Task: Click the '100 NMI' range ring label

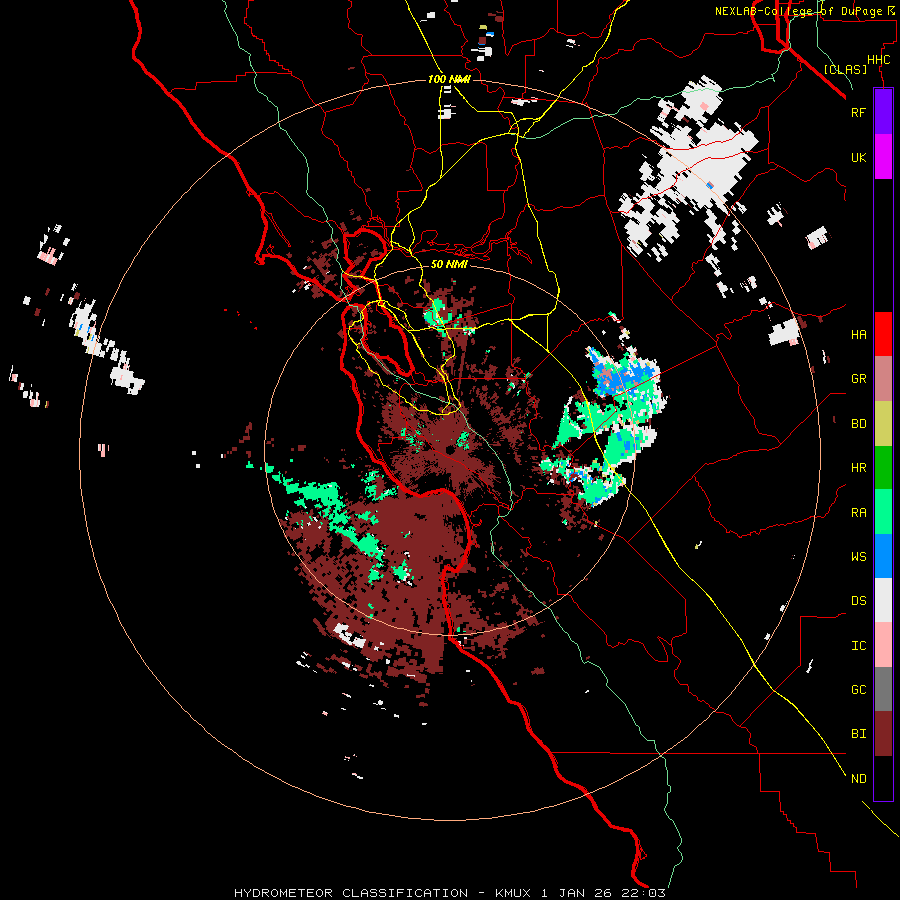Action: pyautogui.click(x=449, y=79)
